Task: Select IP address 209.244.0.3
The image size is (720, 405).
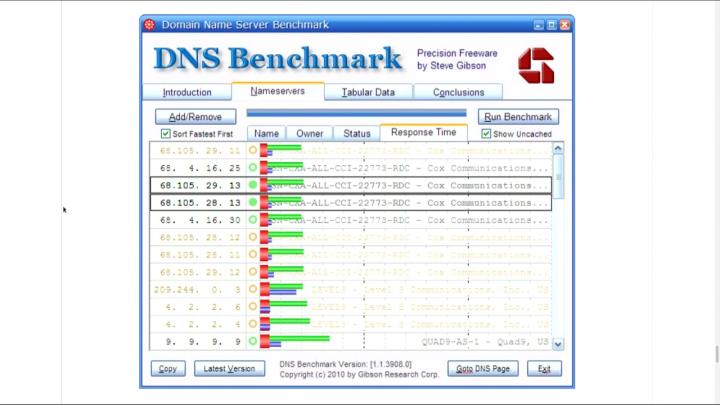Action: pos(197,290)
